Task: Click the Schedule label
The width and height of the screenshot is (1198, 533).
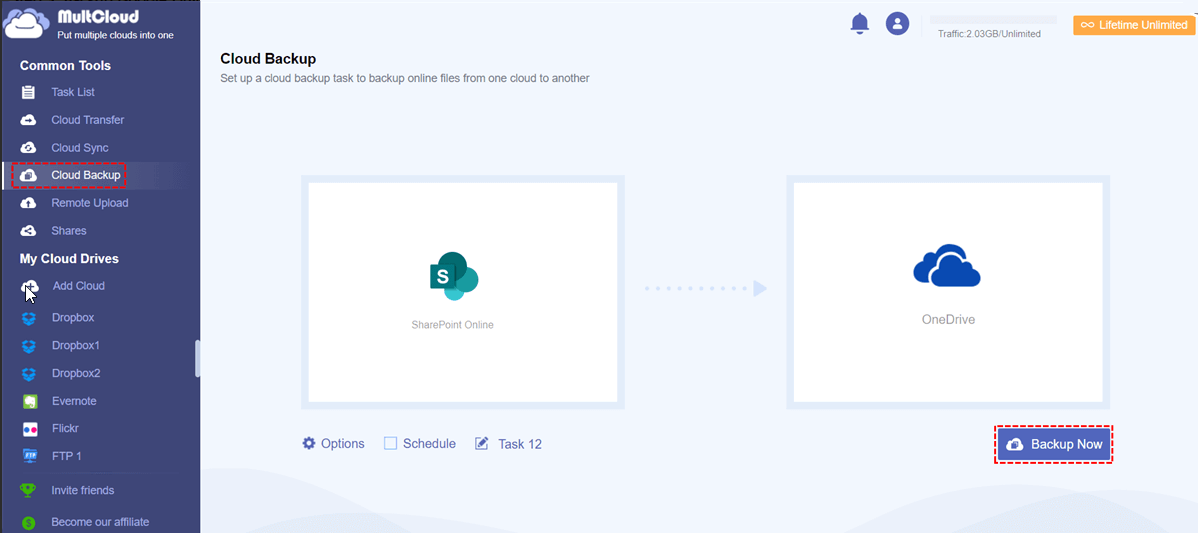Action: click(429, 444)
